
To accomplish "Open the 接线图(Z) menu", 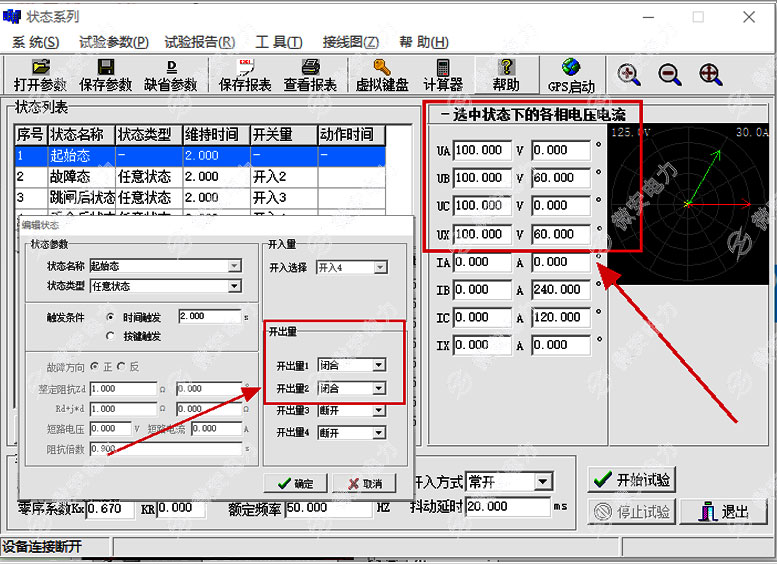I will [350, 42].
